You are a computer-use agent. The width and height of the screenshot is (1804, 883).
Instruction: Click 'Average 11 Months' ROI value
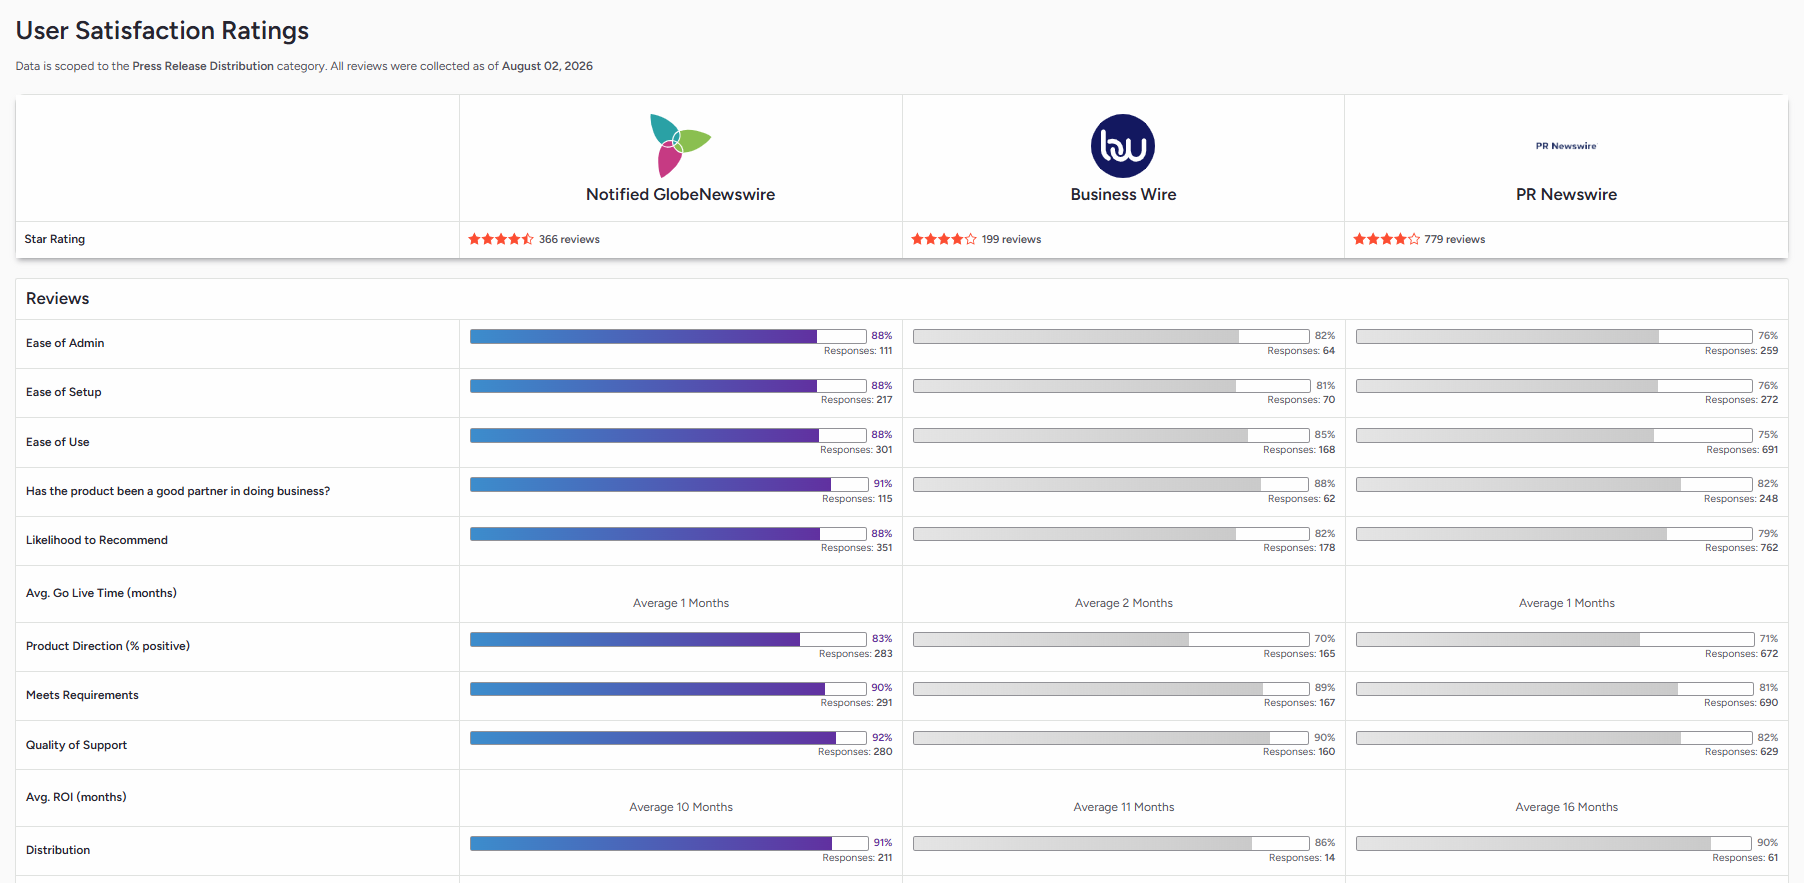1124,807
